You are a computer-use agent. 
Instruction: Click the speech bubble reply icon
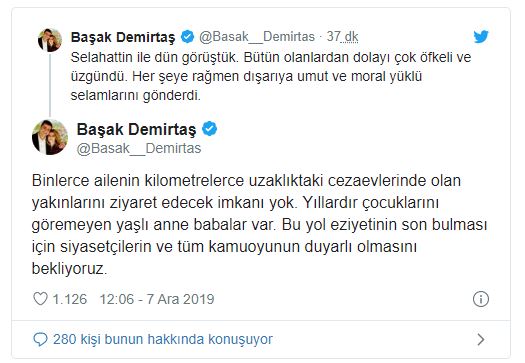41,340
